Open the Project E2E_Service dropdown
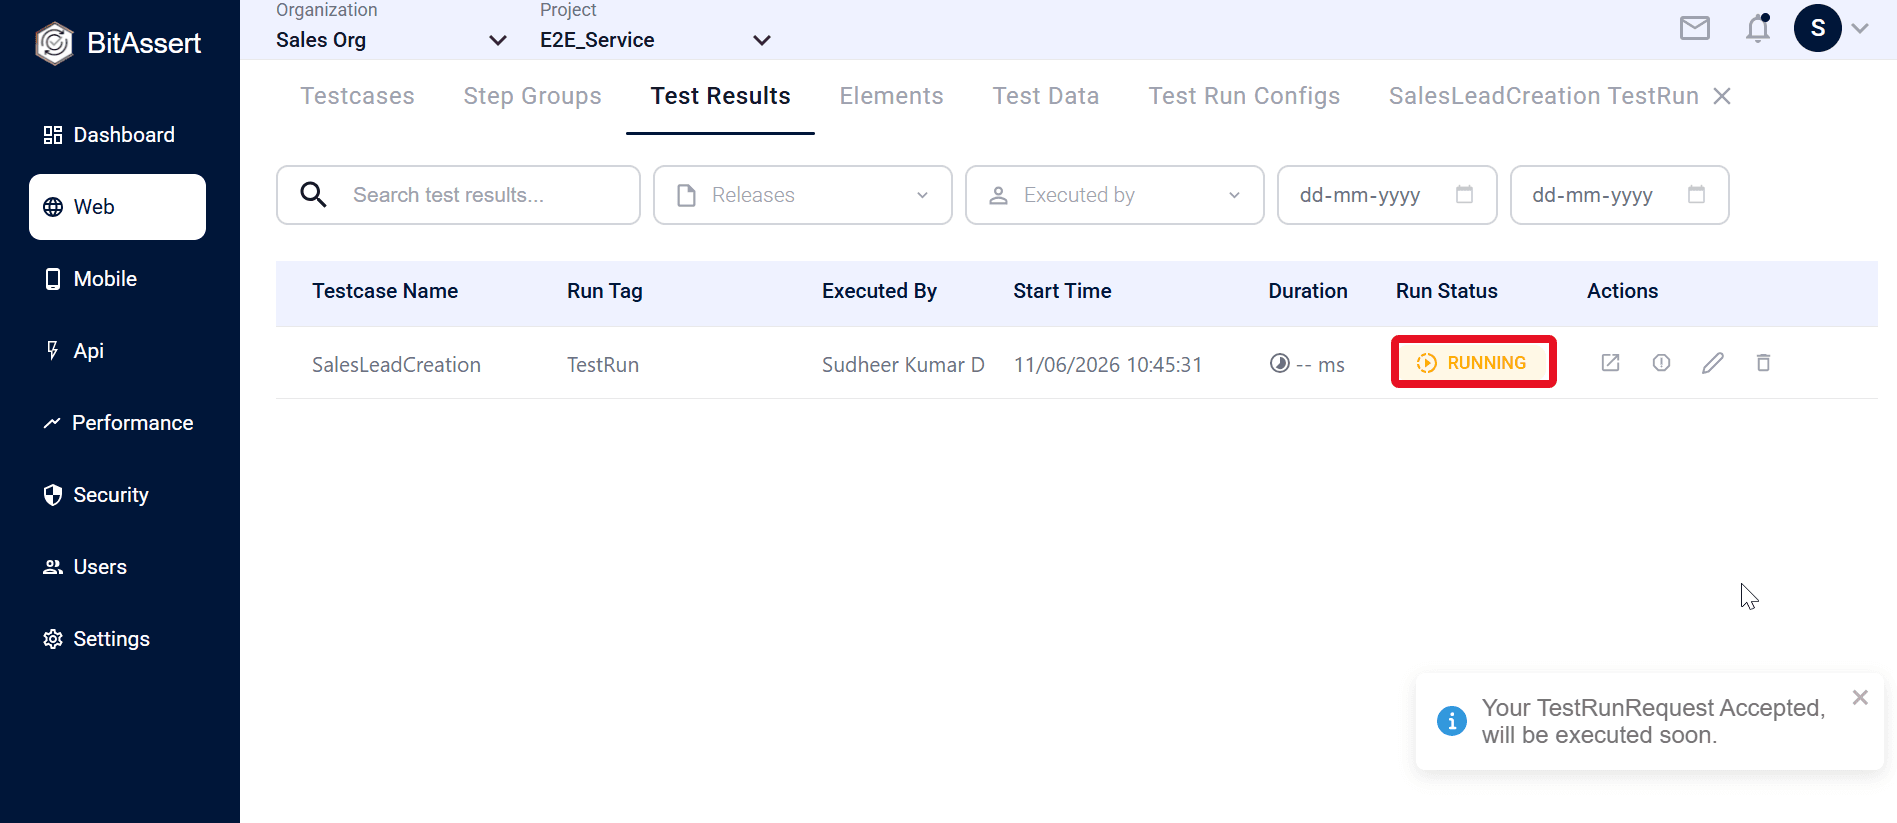The width and height of the screenshot is (1897, 823). point(656,40)
